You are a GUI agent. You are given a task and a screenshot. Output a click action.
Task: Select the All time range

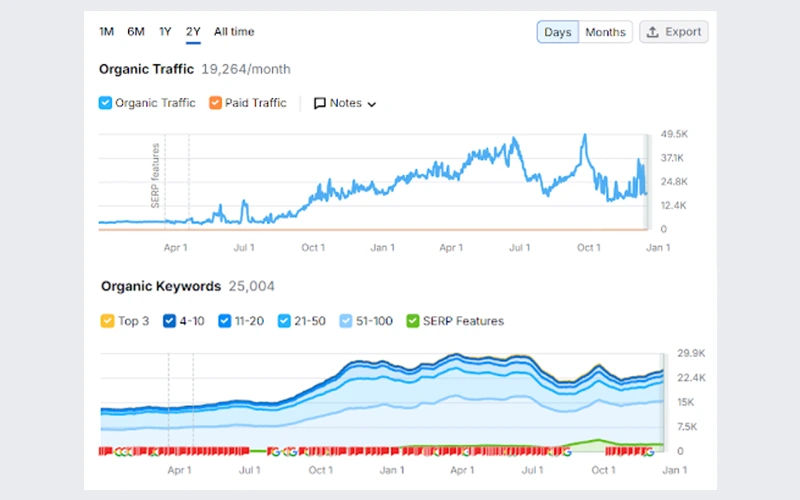point(233,32)
